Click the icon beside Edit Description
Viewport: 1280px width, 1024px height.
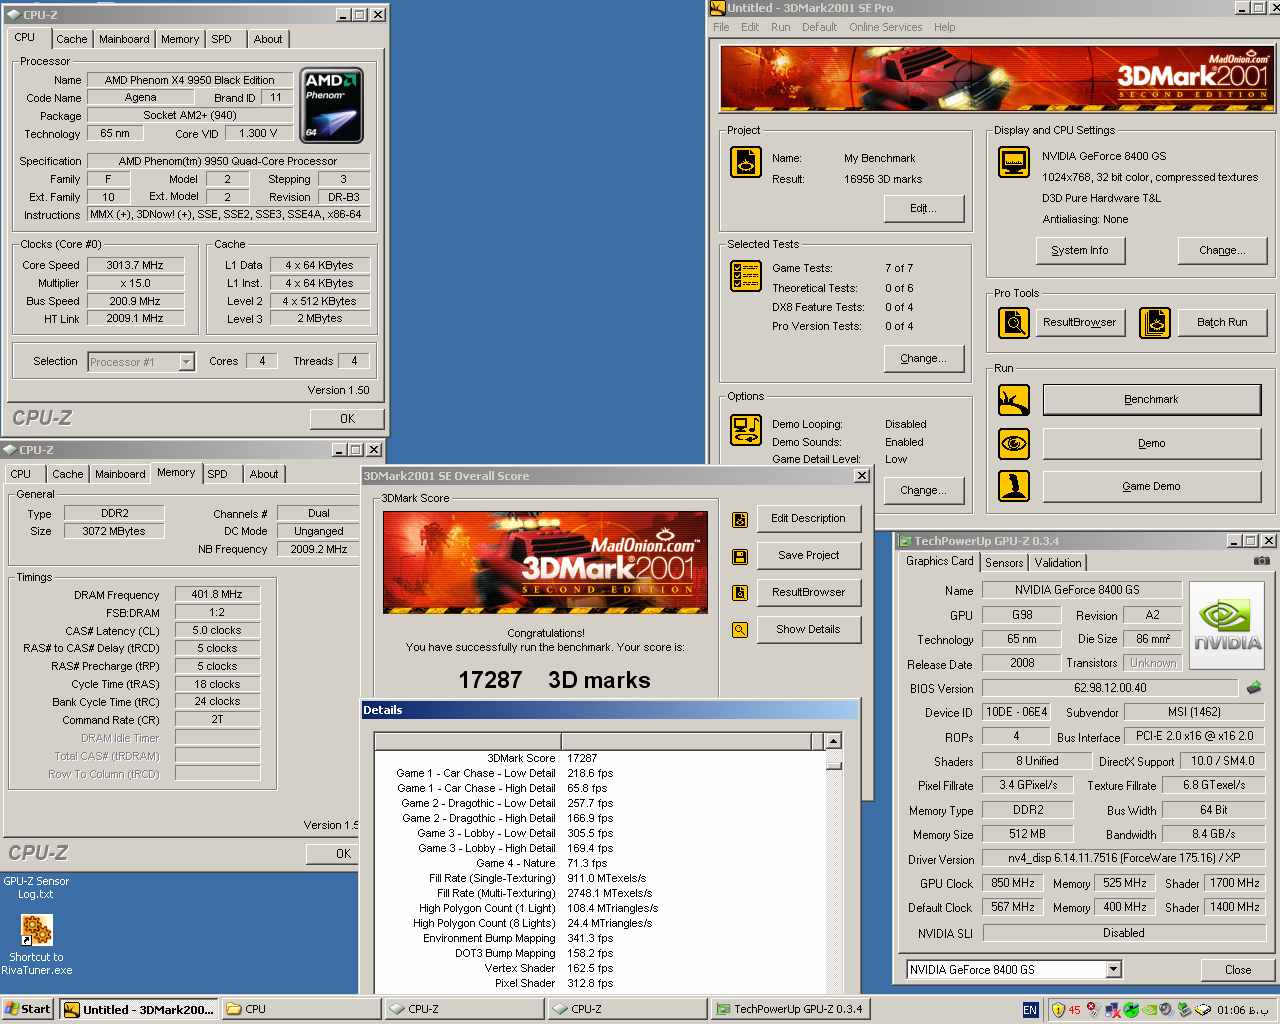[740, 519]
